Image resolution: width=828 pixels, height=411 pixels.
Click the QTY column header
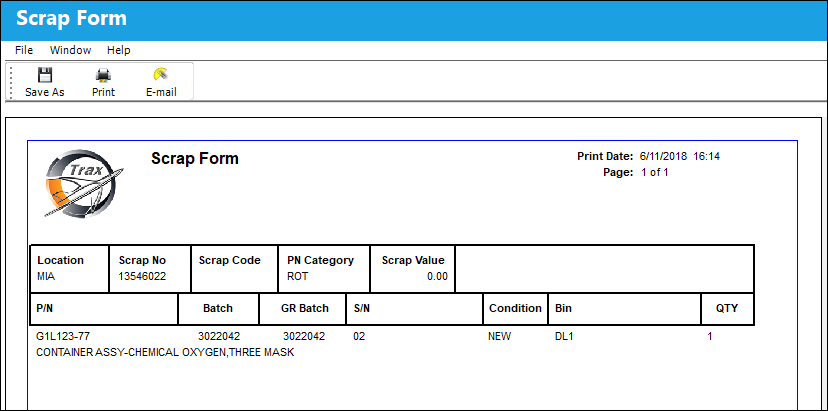727,308
